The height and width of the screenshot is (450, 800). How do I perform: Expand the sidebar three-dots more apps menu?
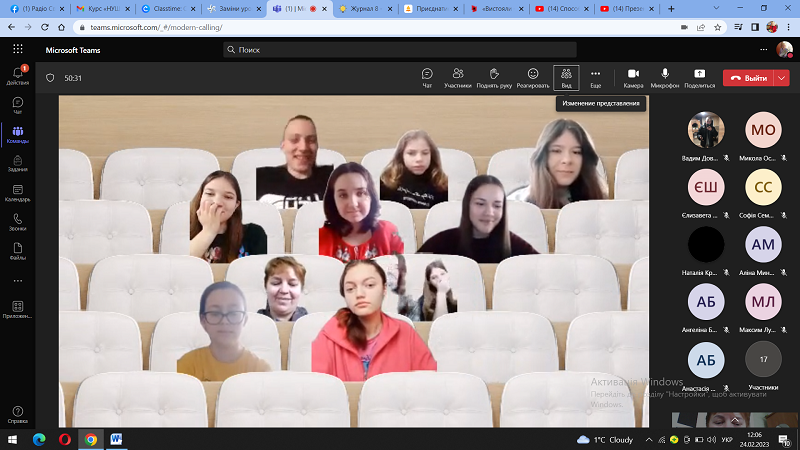click(18, 279)
